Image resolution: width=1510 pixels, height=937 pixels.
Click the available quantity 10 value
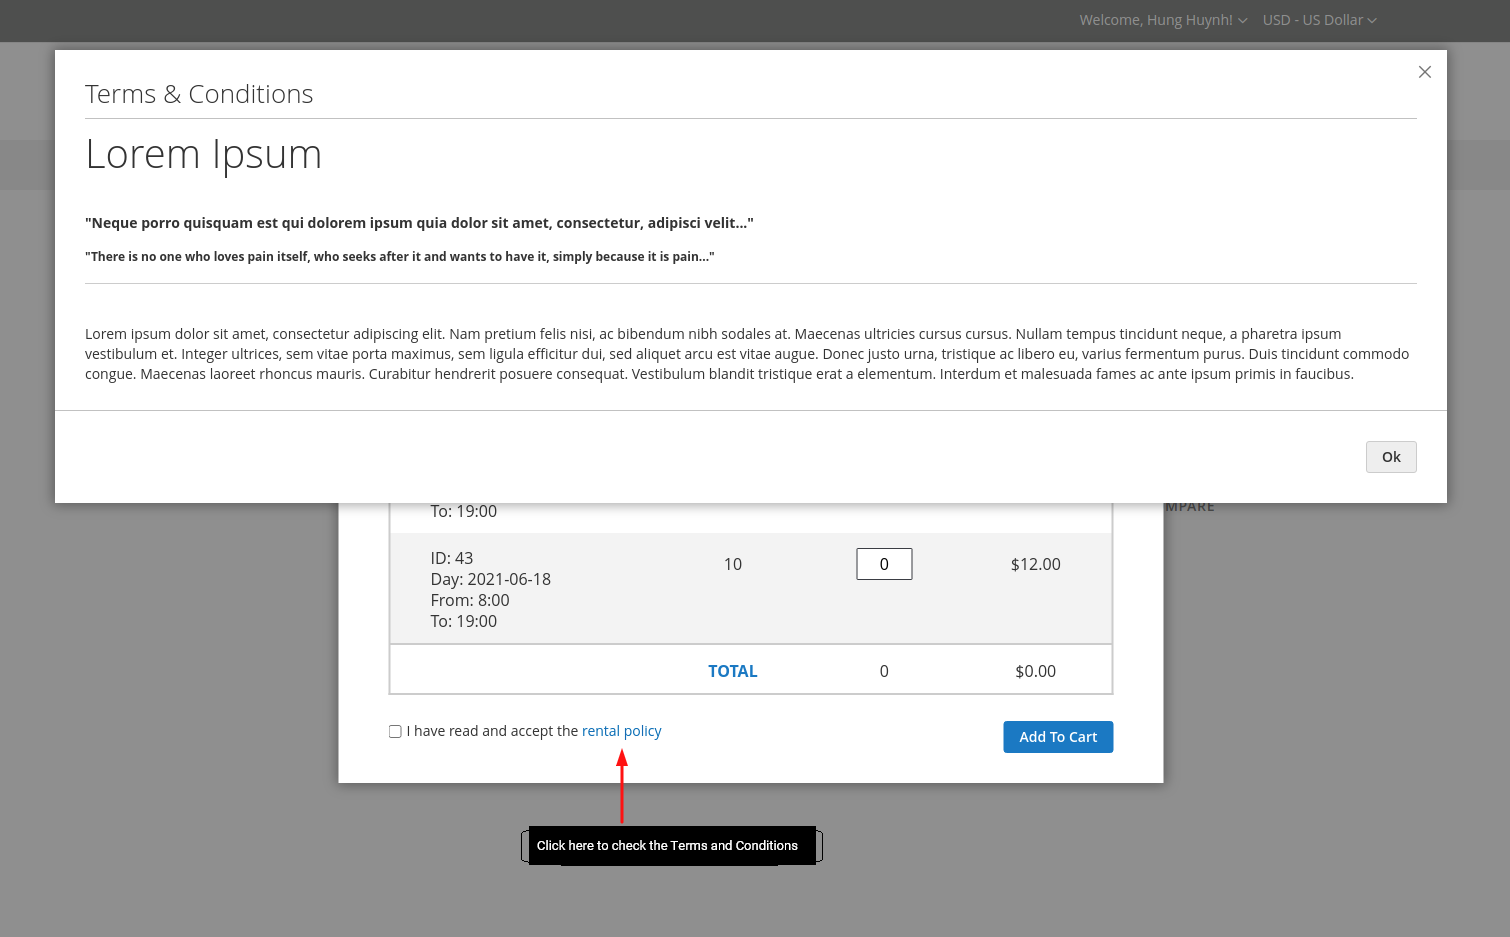732,564
